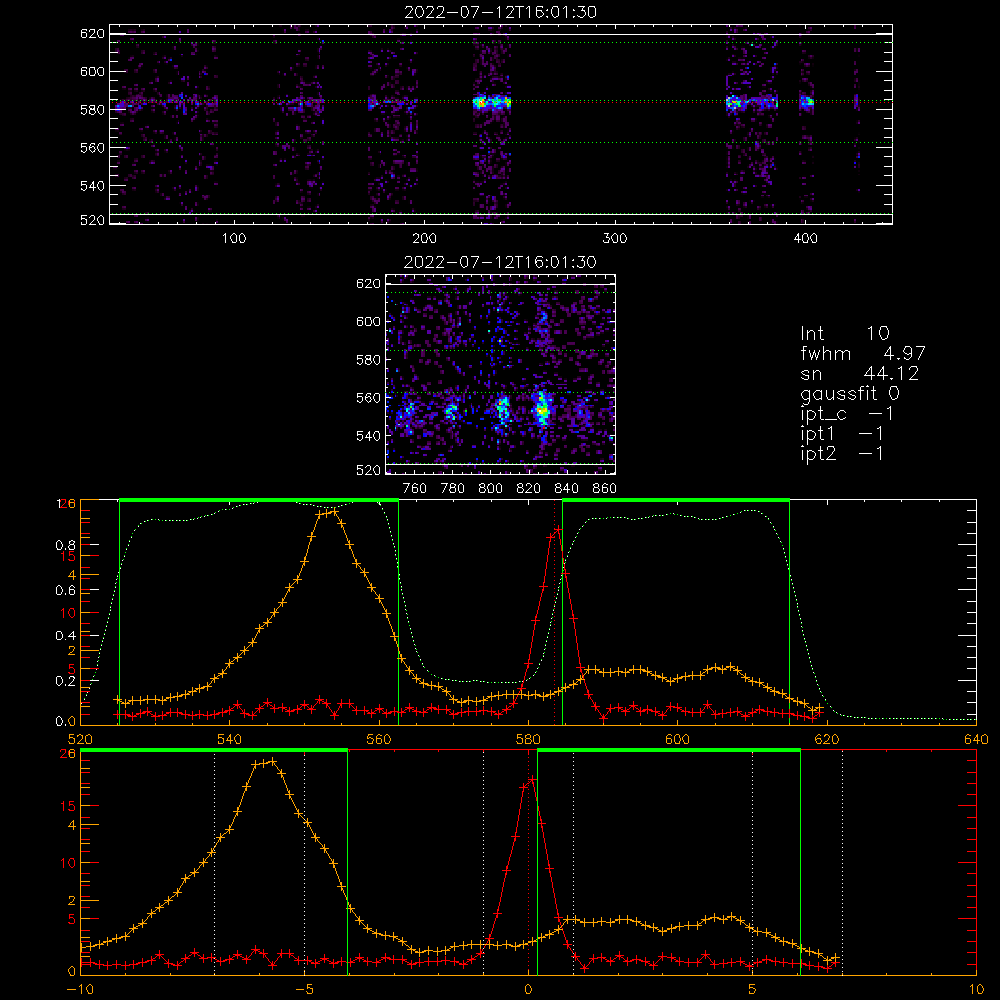Select the "Int 10" readout line

[845, 334]
